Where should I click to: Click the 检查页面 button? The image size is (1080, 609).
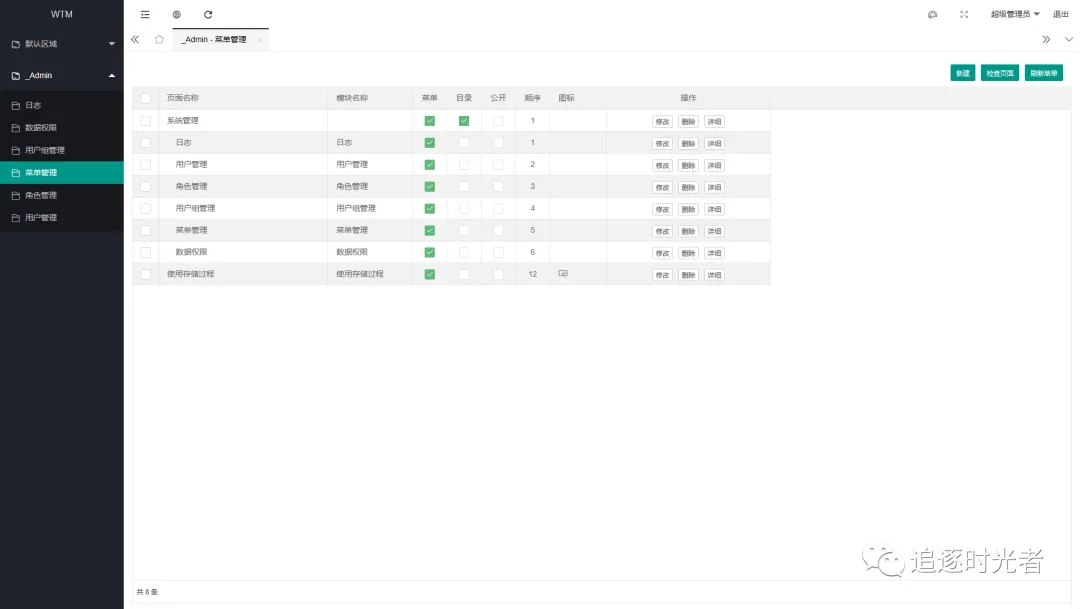(x=999, y=73)
